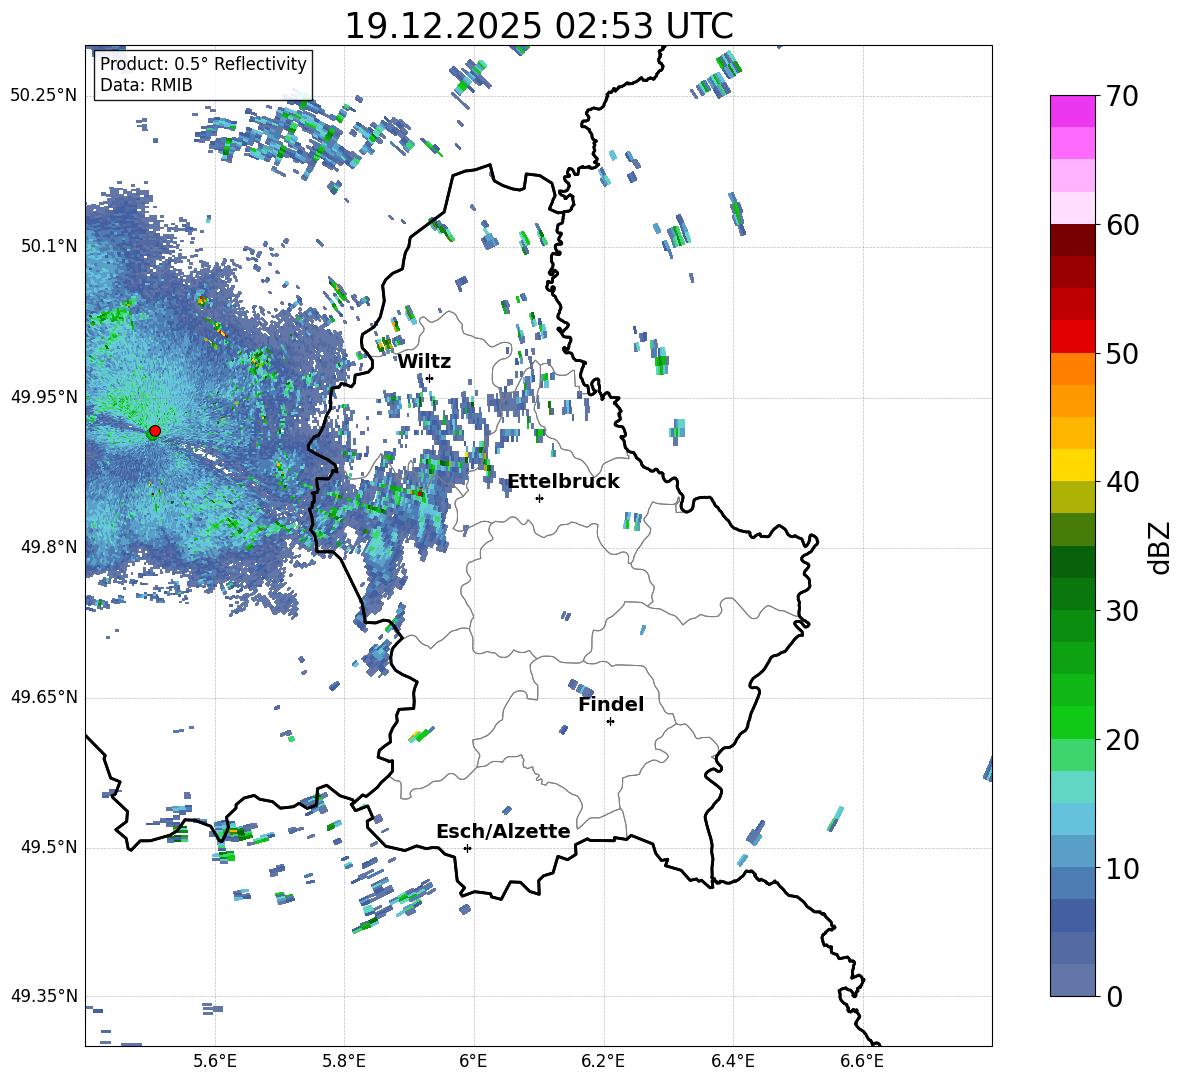Click the Product: 0.5° Reflectivity text
This screenshot has width=1184, height=1081.
pyautogui.click(x=203, y=64)
